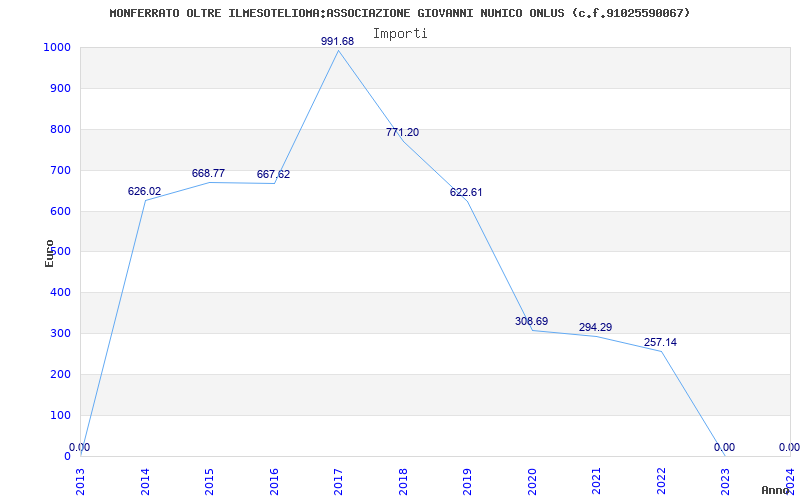Screen dimensions: 800x500
Task: Click the 600 y-axis tick label
Action: (61, 211)
